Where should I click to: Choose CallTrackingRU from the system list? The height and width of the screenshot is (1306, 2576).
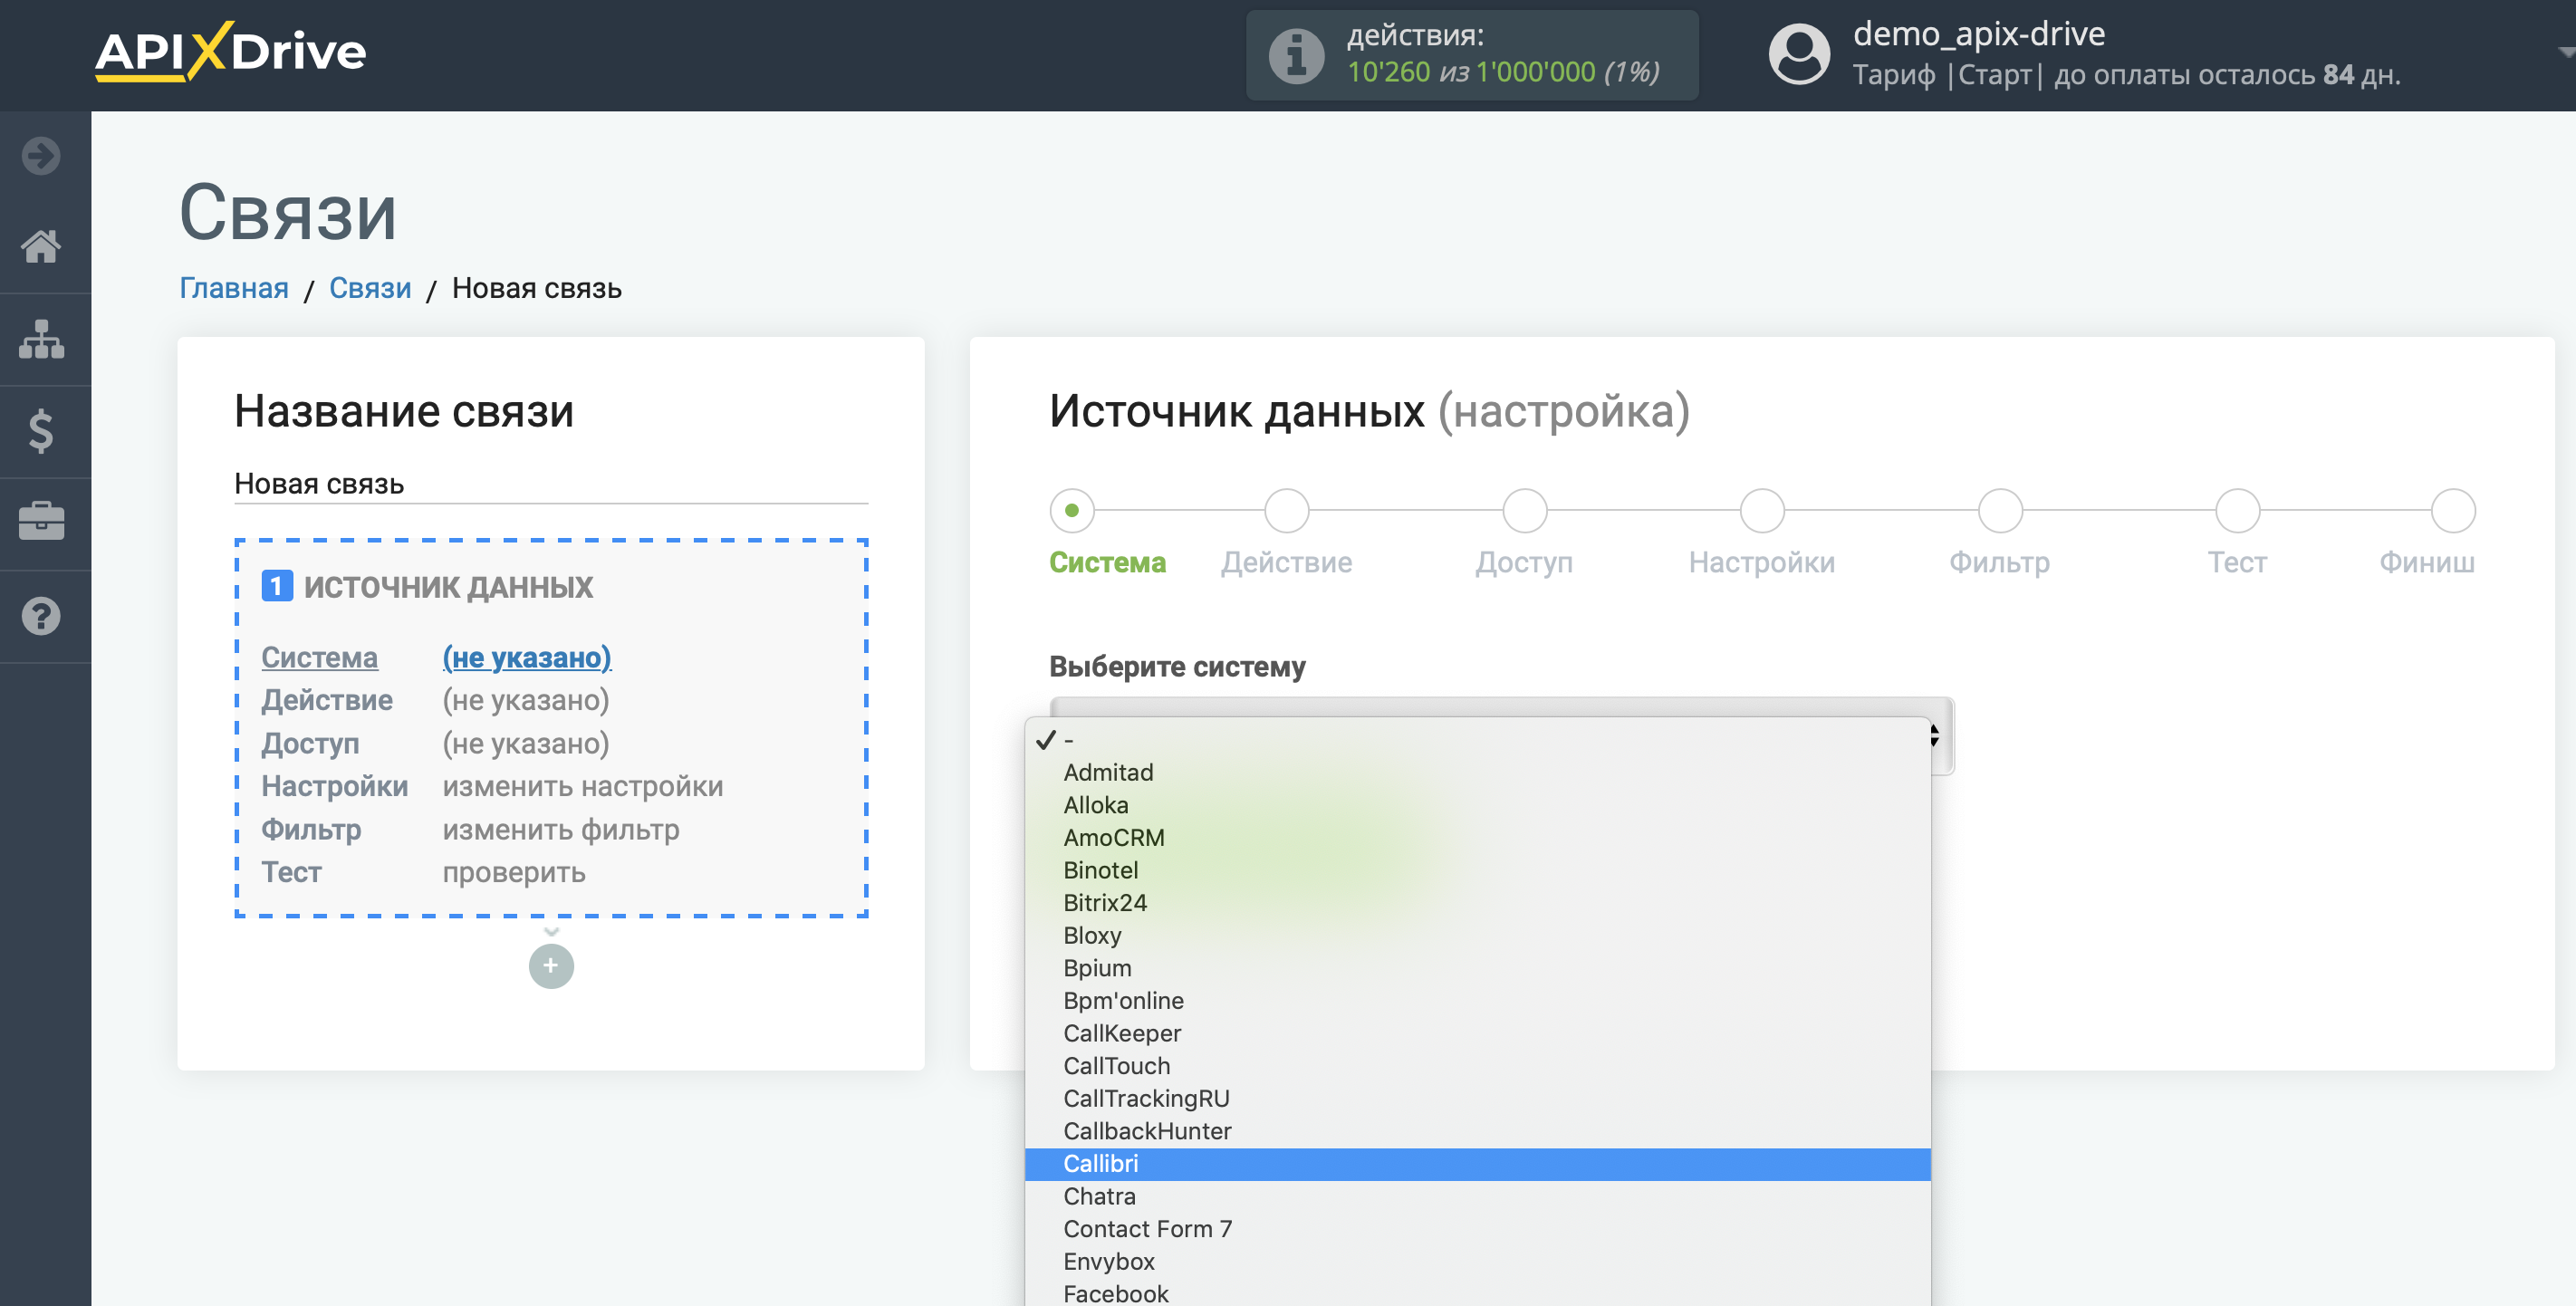coord(1477,1098)
